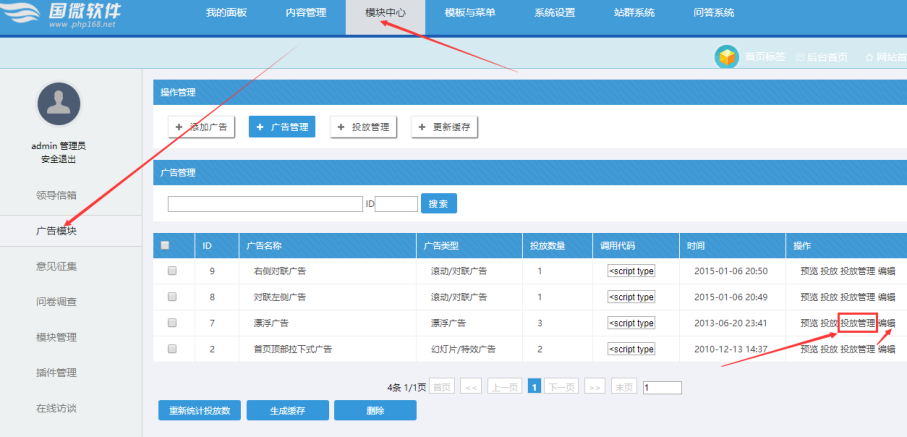This screenshot has height=437, width=907.
Task: Click 编辑 for the 漂浮广告 row
Action: coord(887,323)
